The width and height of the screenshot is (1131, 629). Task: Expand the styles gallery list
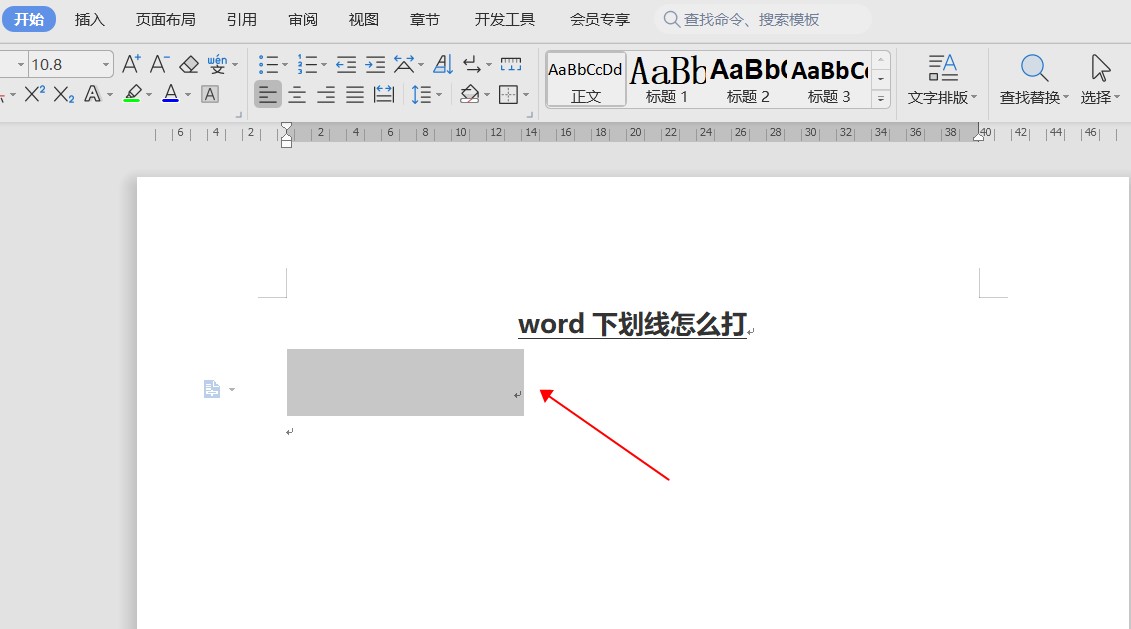881,98
